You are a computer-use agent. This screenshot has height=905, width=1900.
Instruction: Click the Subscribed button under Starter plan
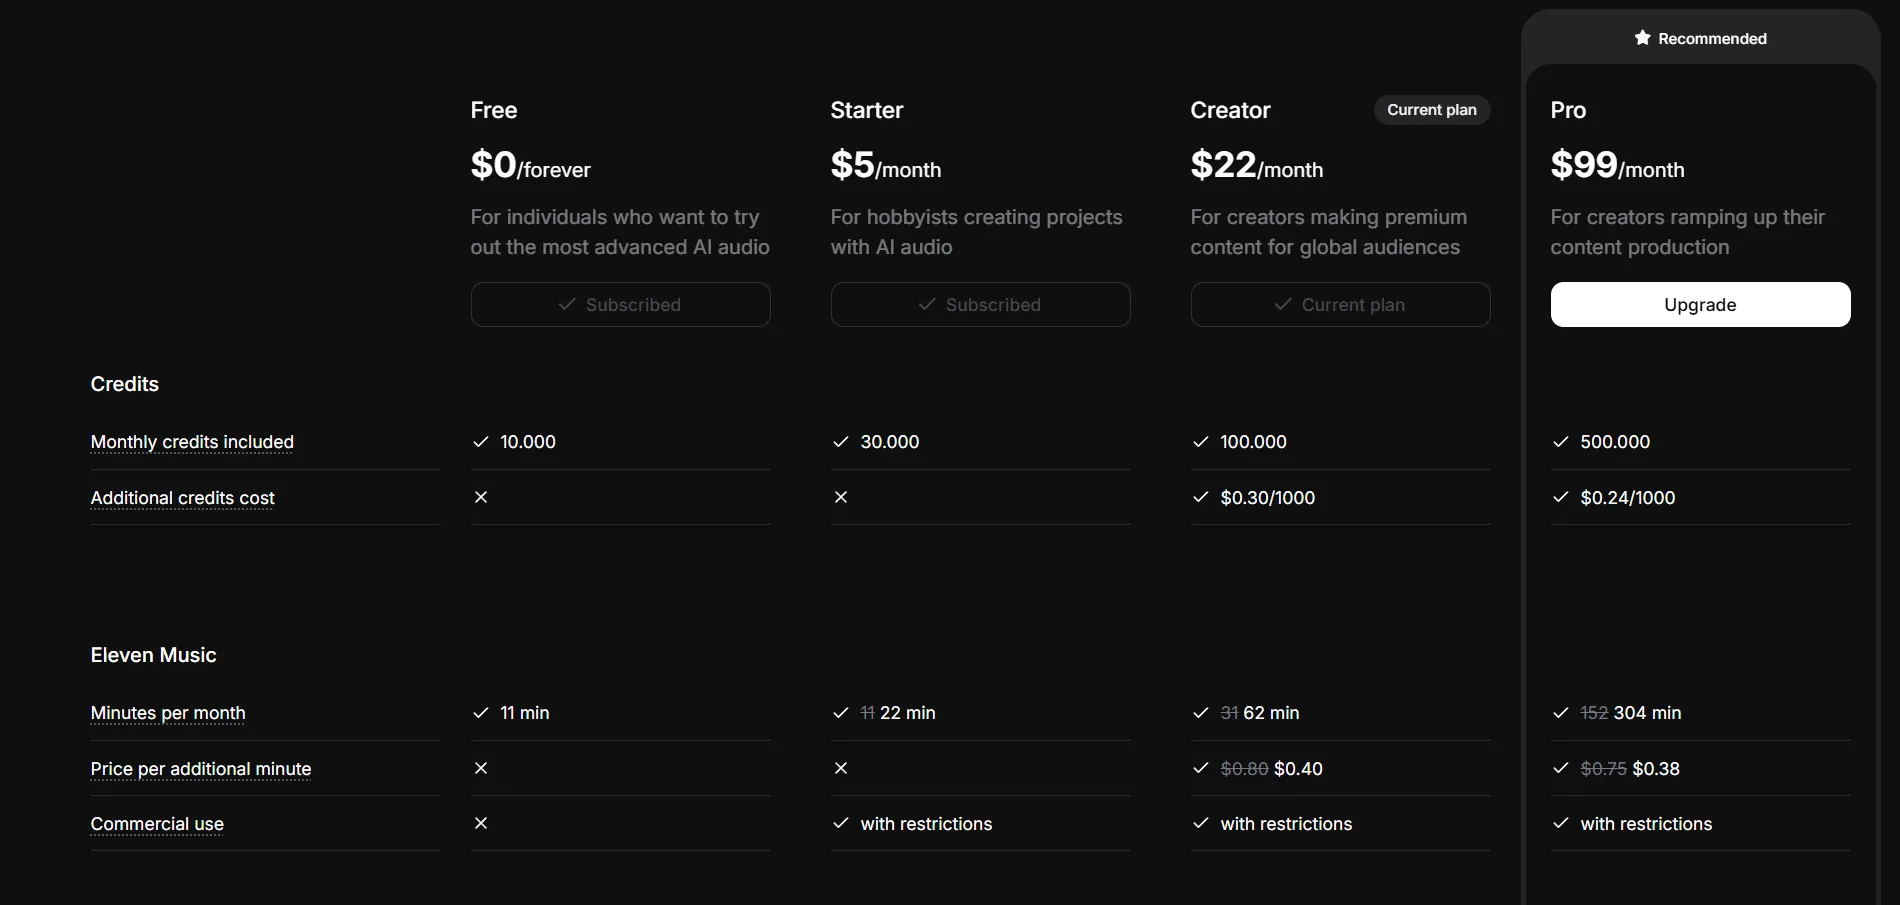[980, 304]
